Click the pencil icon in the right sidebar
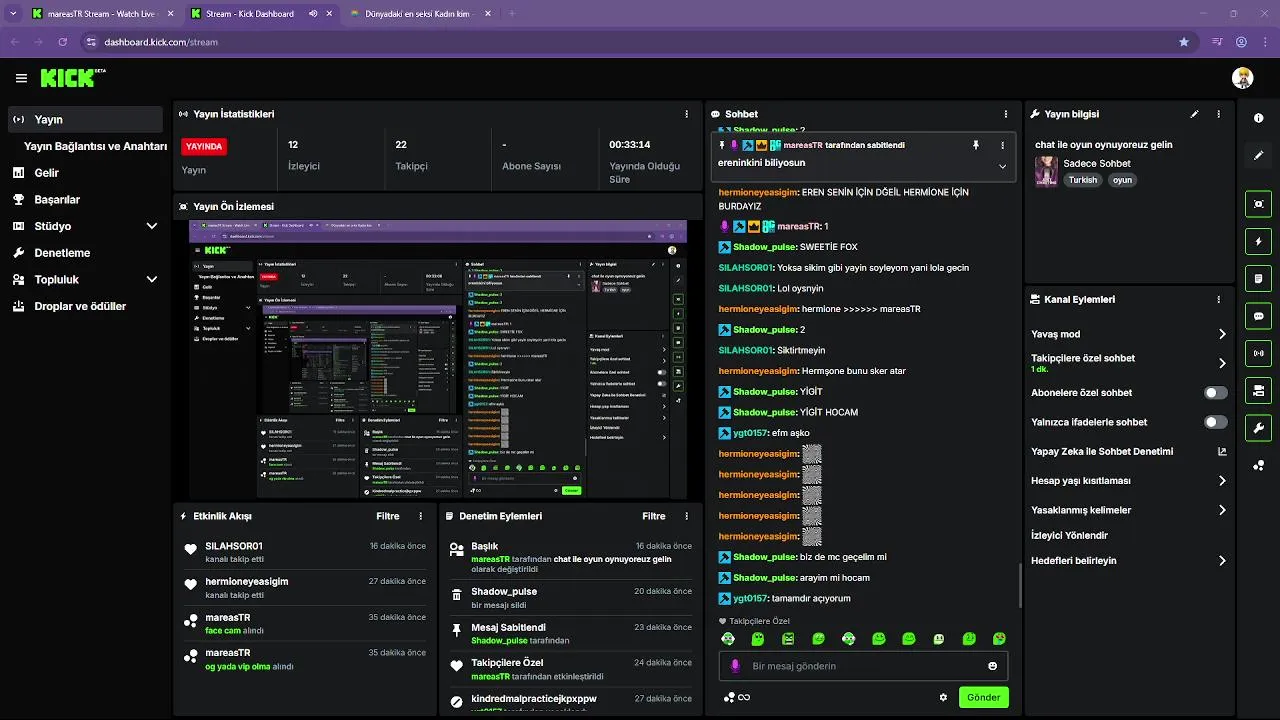1280x720 pixels. [1258, 156]
